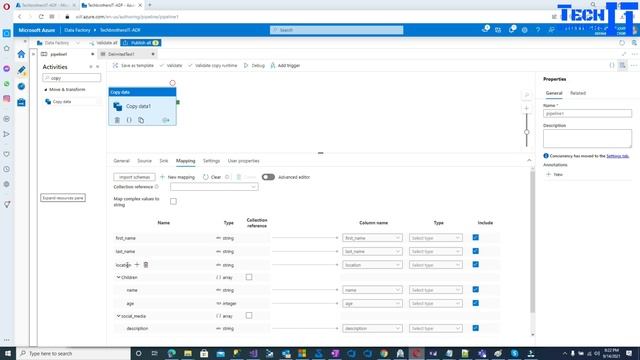Click Import schemas button

[134, 177]
